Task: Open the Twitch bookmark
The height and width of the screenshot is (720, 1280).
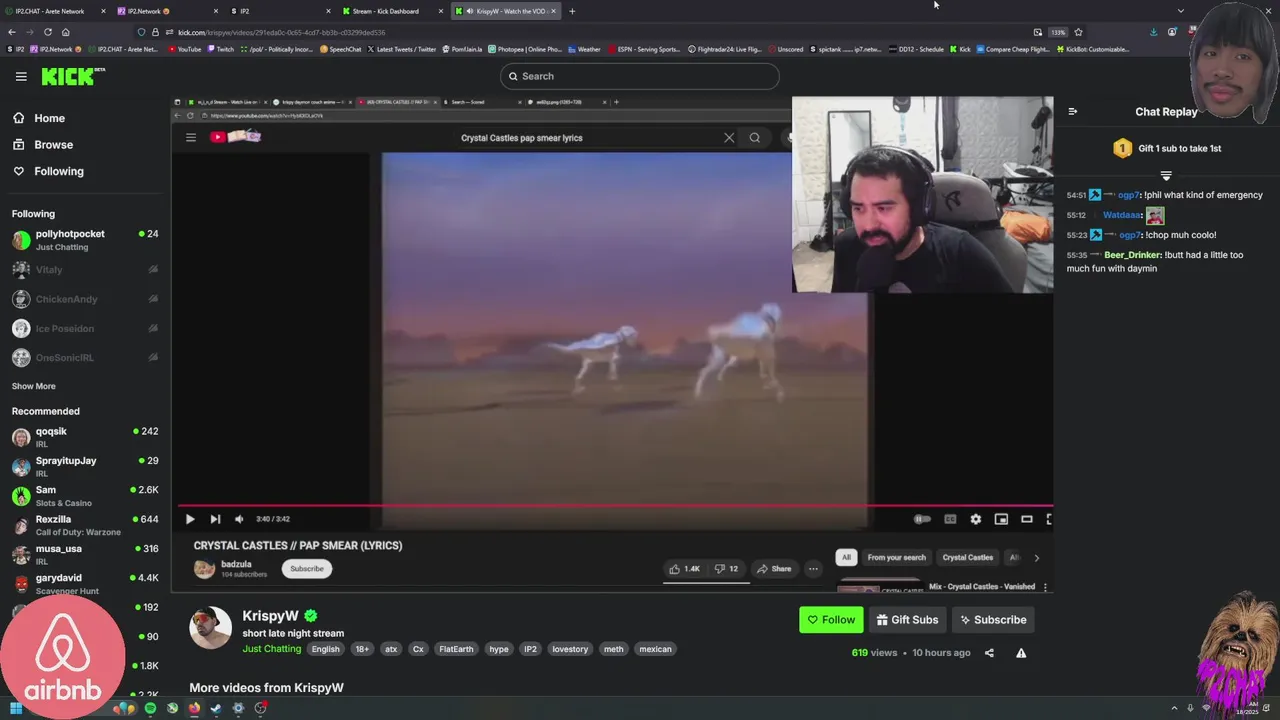Action: [221, 49]
